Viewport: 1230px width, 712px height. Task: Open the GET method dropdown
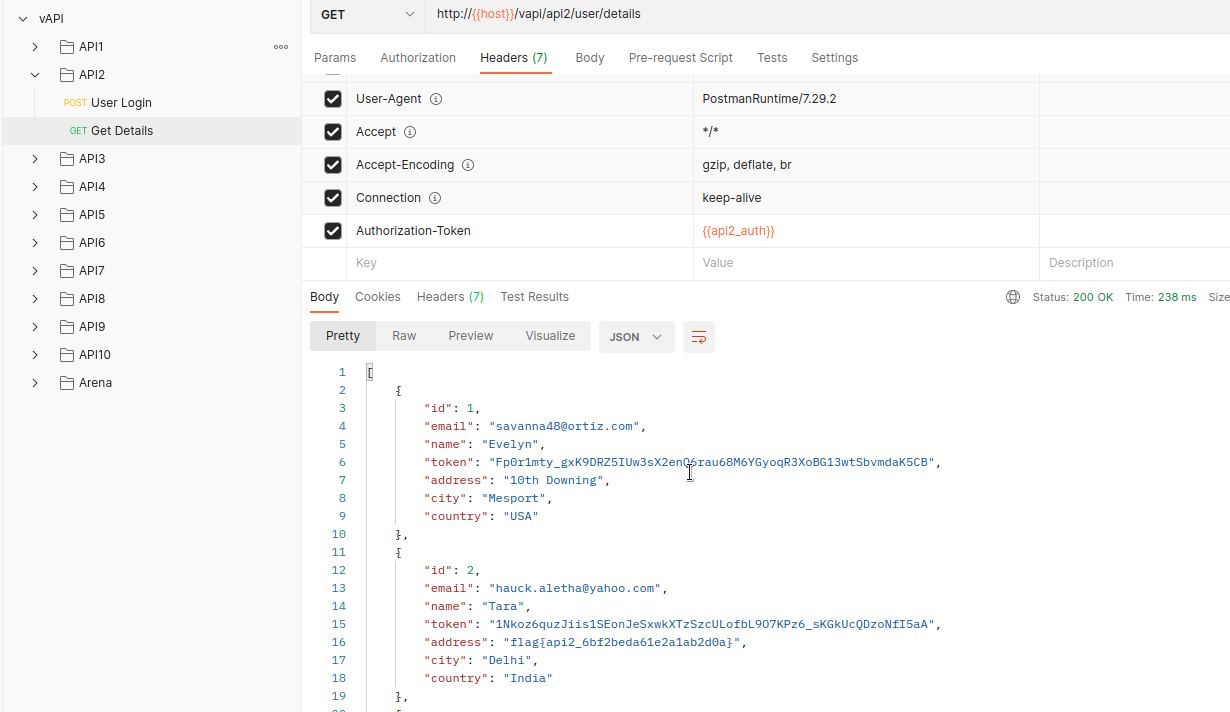(367, 14)
